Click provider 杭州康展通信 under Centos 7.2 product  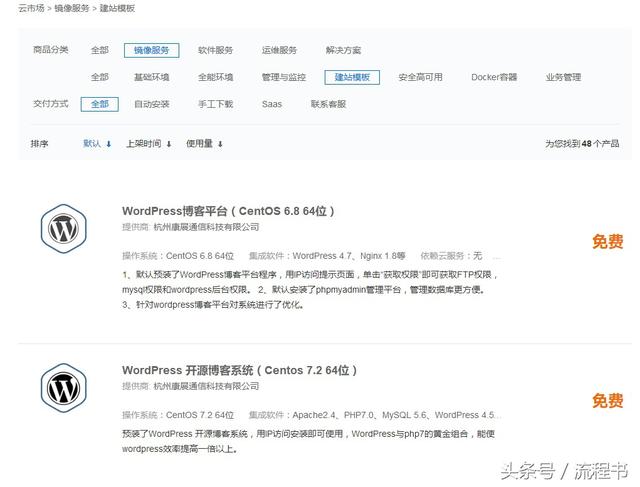click(x=206, y=386)
